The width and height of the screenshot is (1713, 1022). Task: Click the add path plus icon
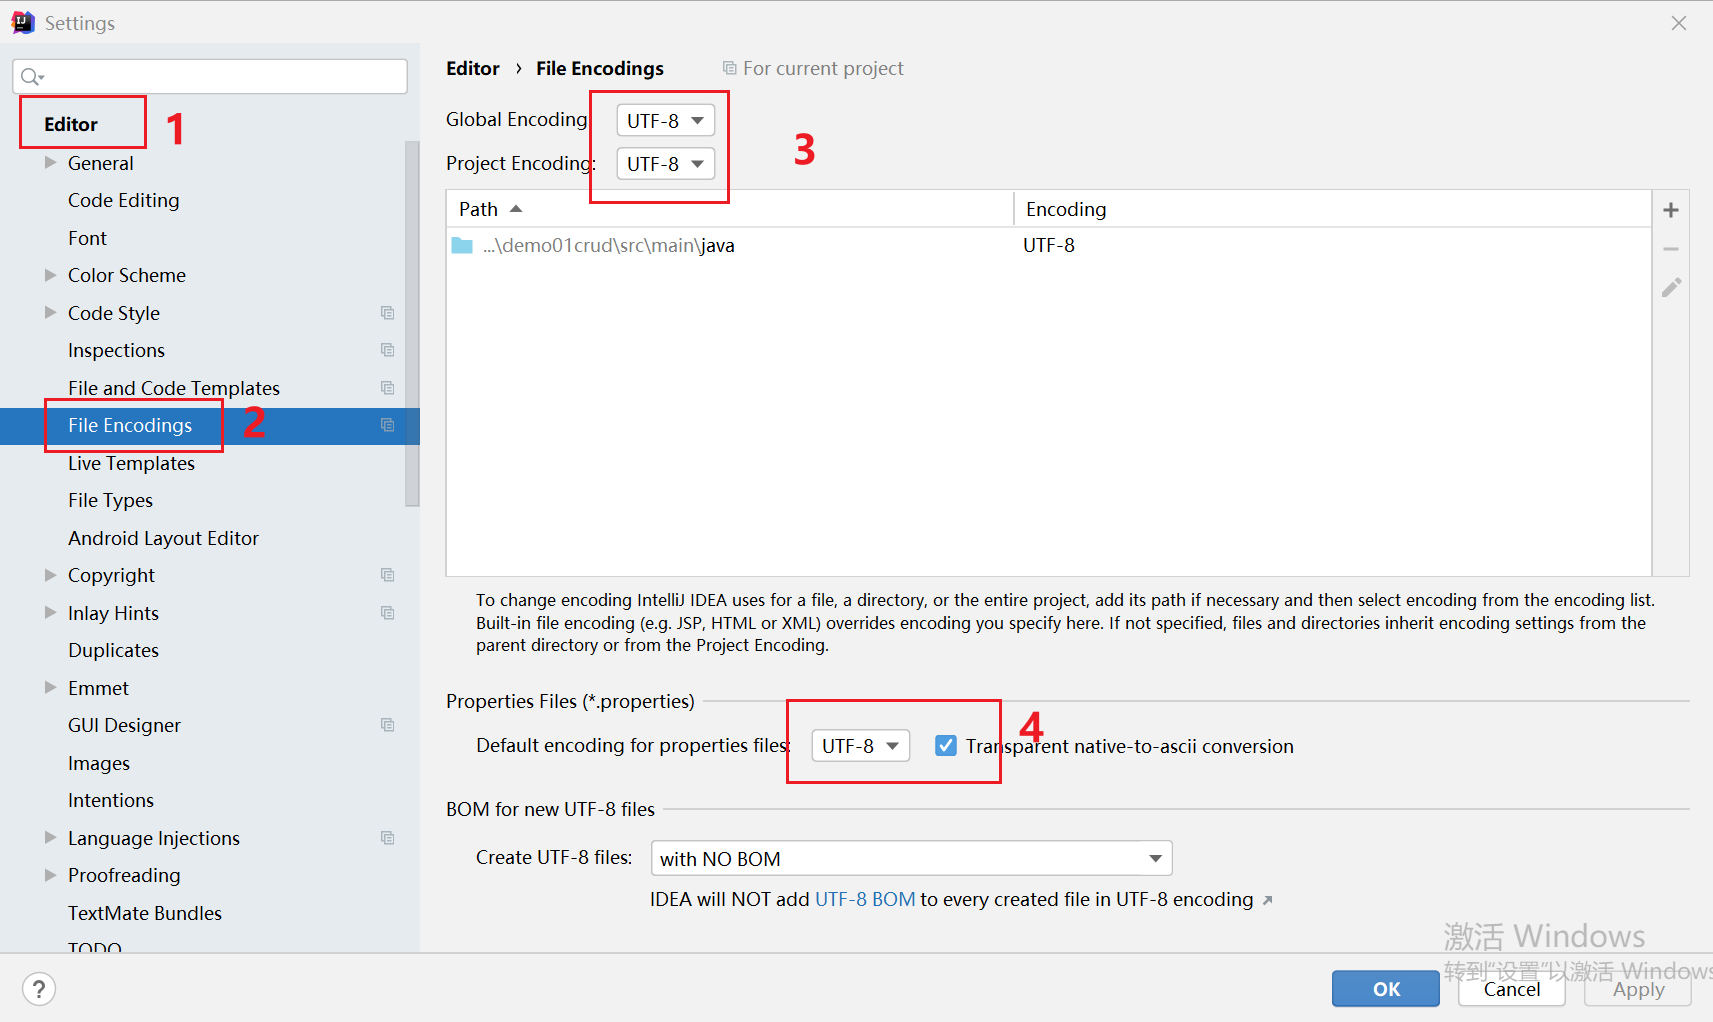(x=1670, y=210)
